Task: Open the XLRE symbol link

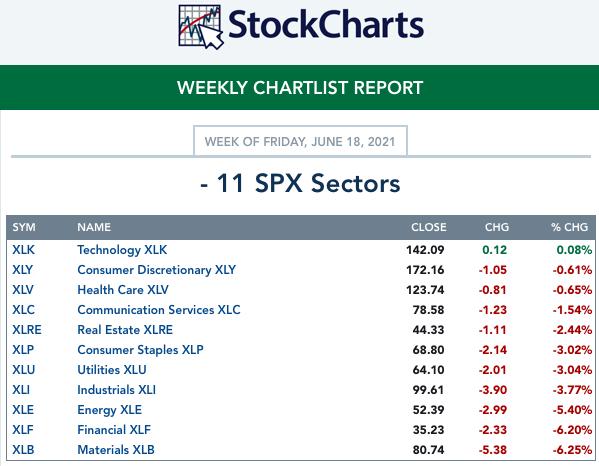Action: click(27, 330)
